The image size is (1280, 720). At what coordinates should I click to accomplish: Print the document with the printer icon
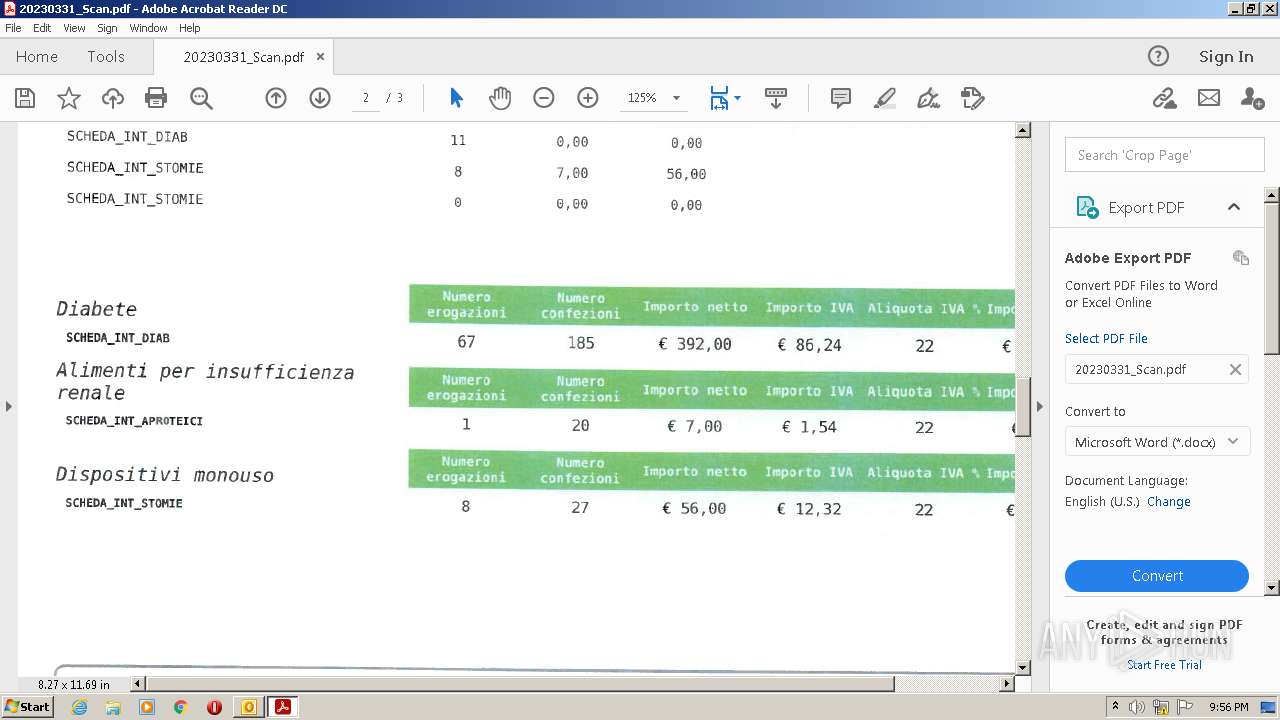tap(156, 98)
